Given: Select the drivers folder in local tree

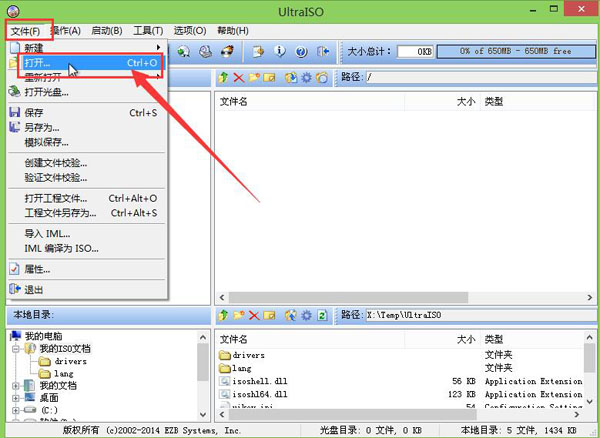Looking at the screenshot, I should tap(70, 361).
